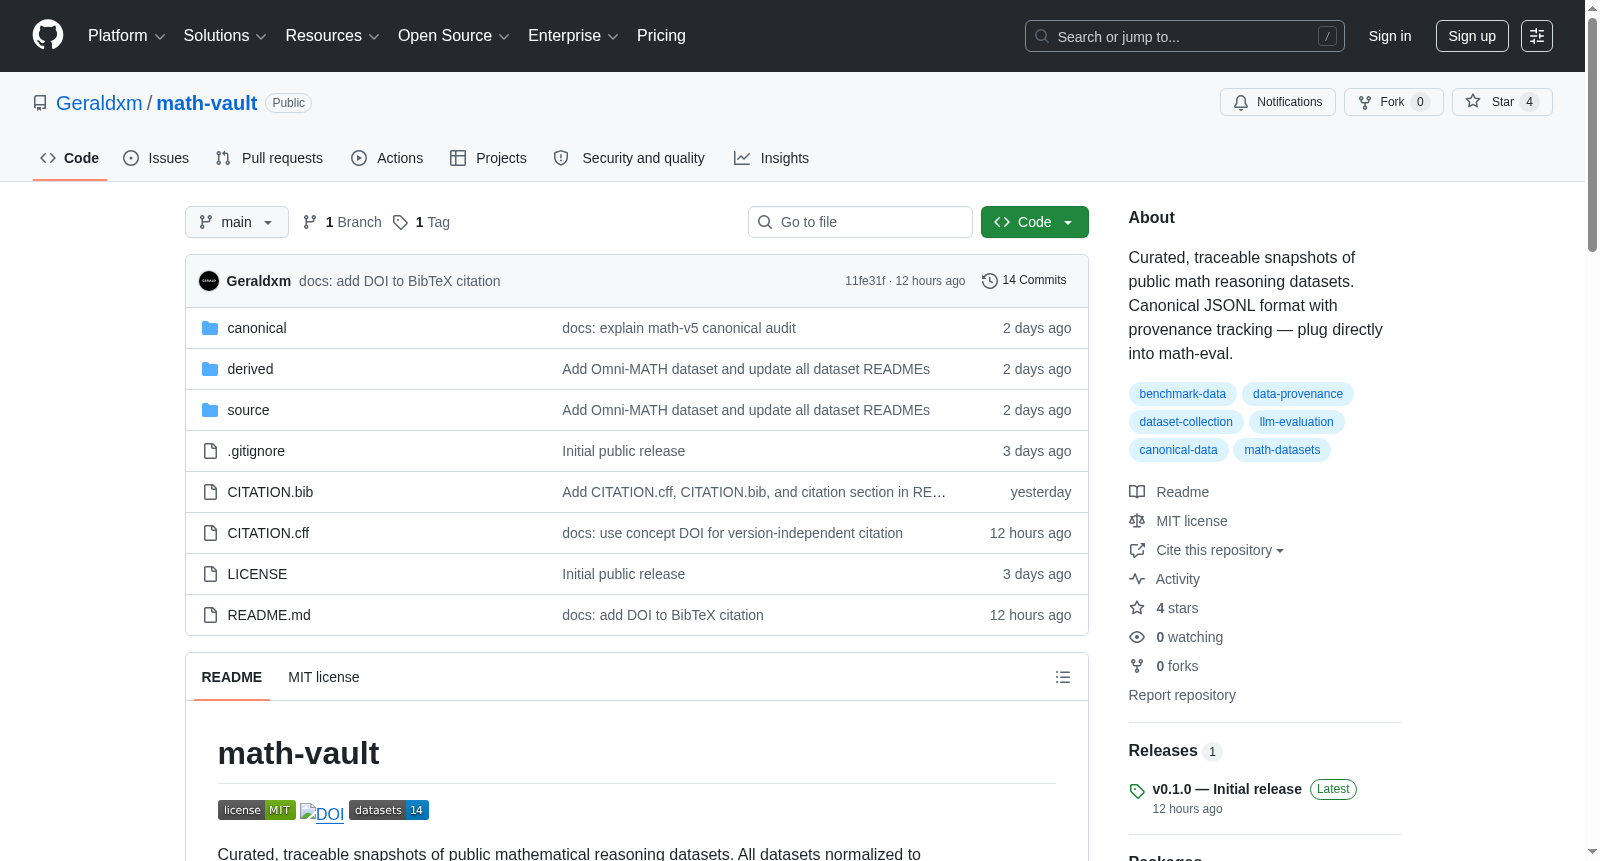The height and width of the screenshot is (861, 1600).
Task: Click the Activity pulse icon
Action: 1137,579
